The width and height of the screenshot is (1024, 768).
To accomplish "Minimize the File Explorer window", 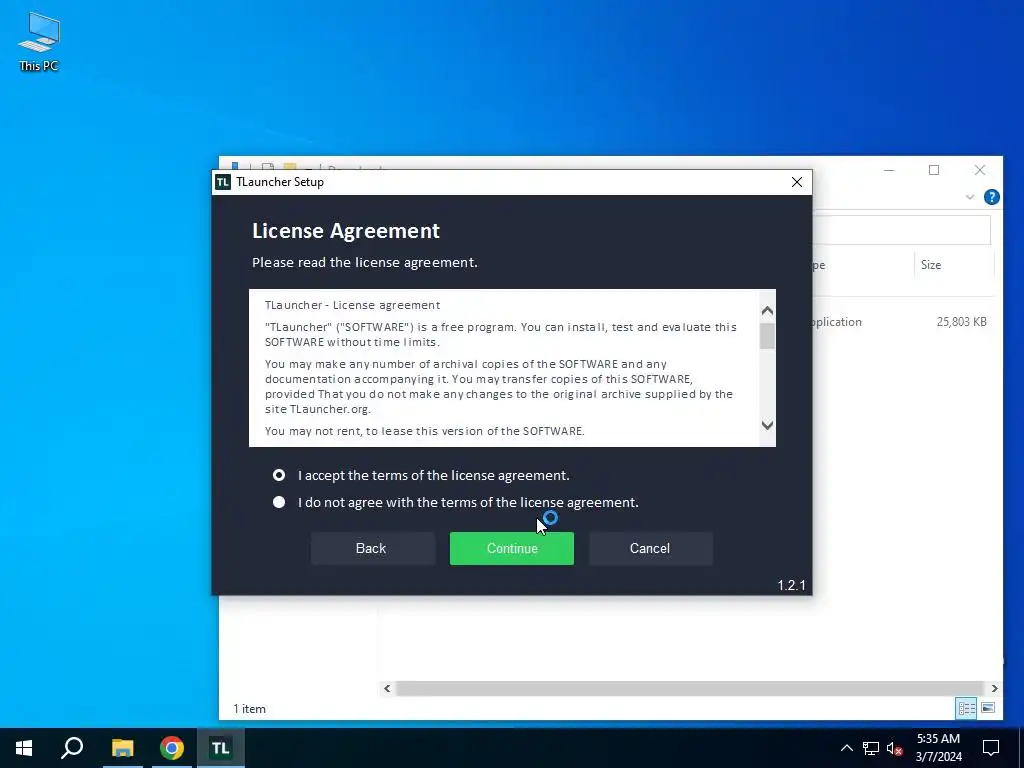I will [889, 170].
